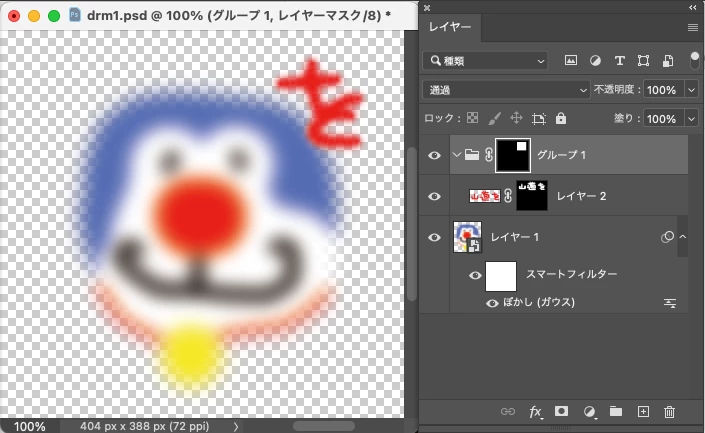705x433 pixels.
Task: Open the opacity slider dropdown arrow
Action: [x=692, y=90]
